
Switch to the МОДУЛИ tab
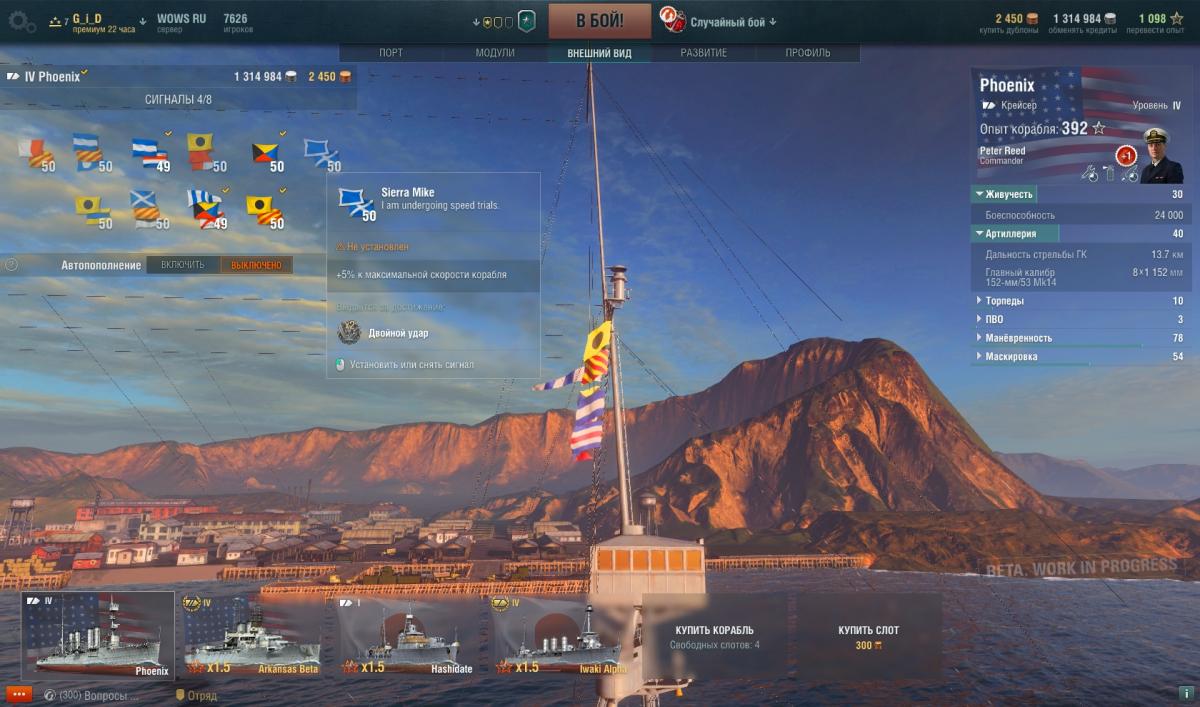click(495, 53)
